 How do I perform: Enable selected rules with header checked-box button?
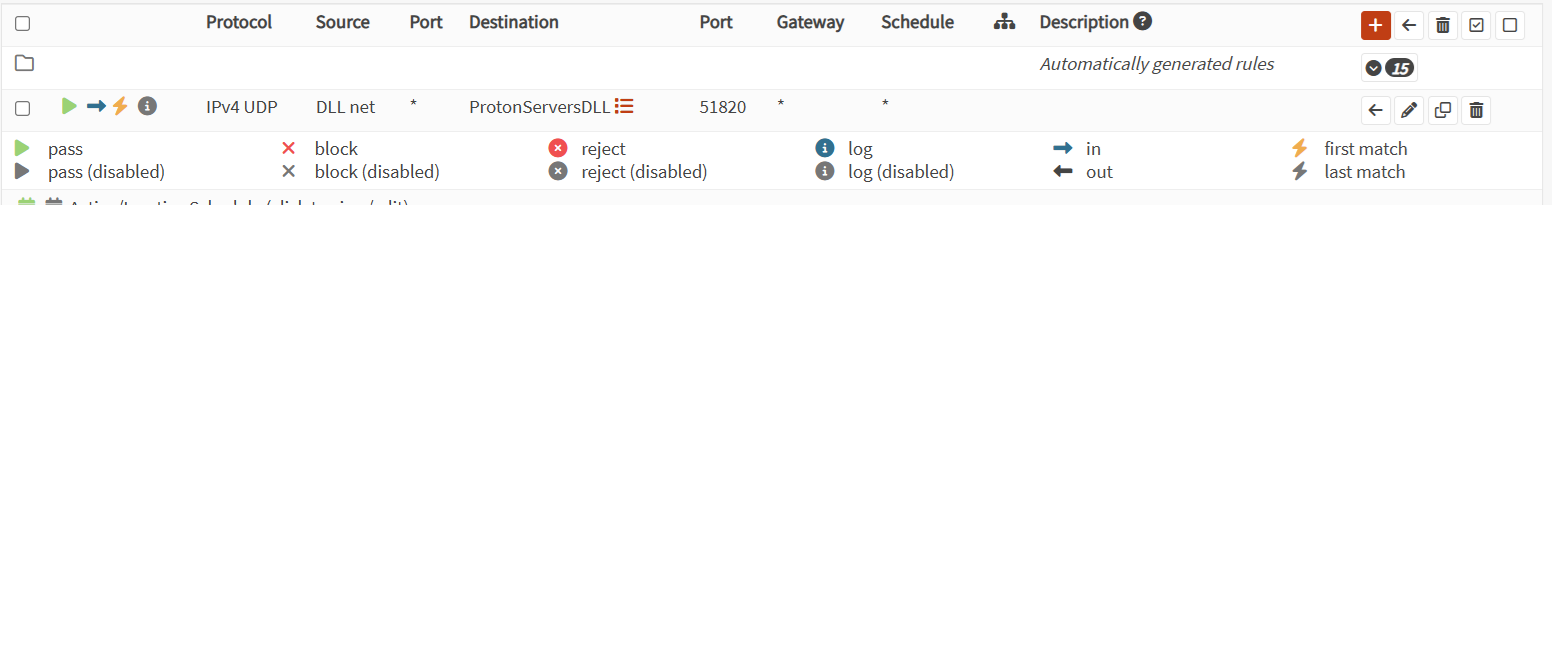(x=1476, y=26)
